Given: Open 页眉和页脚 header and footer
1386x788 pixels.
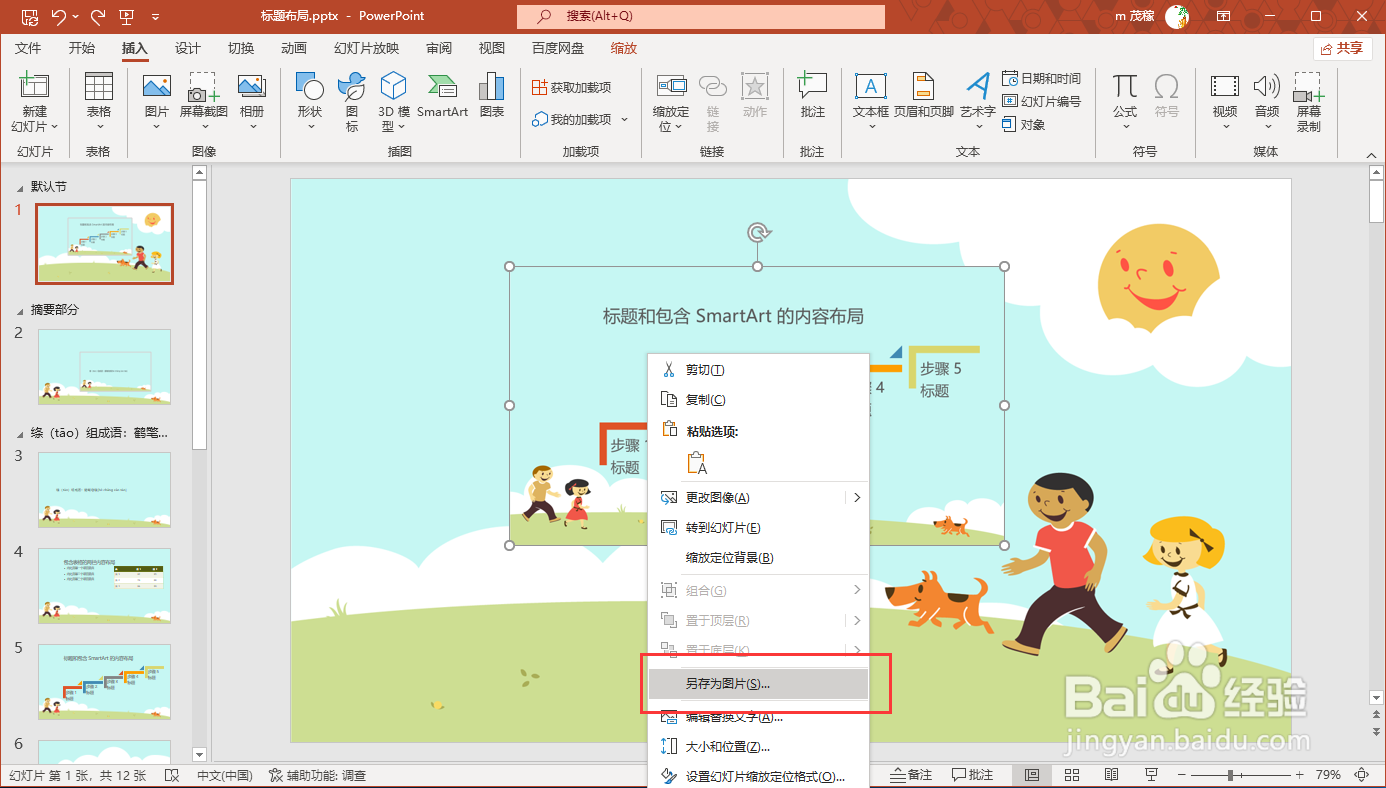Looking at the screenshot, I should tap(923, 87).
